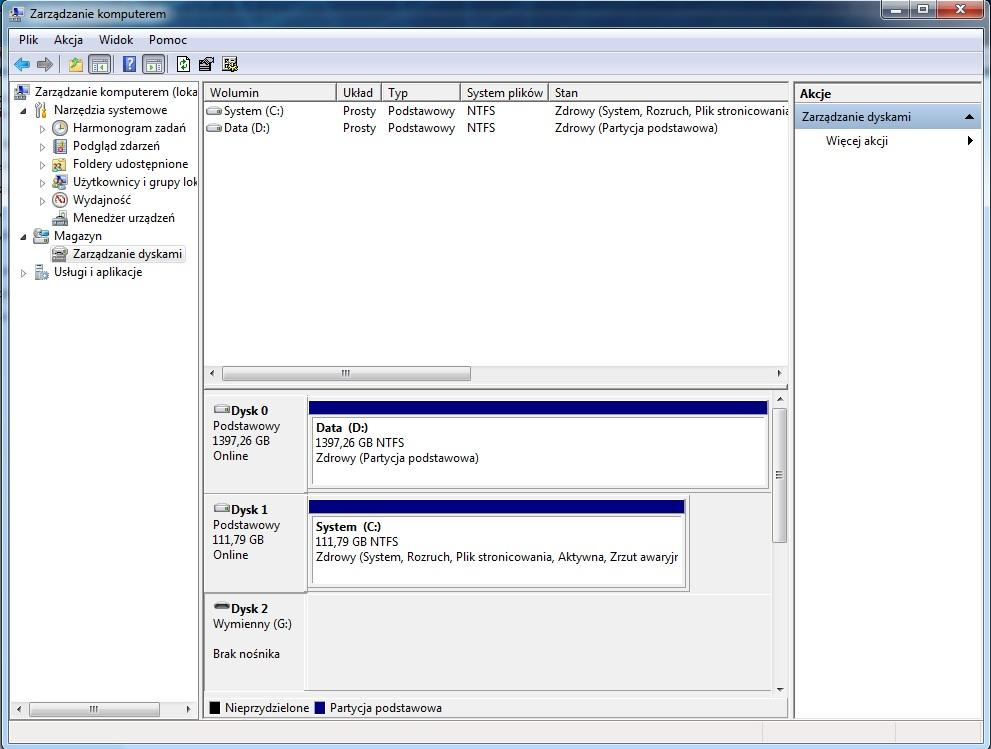Select Magazyn storage icon
The height and width of the screenshot is (749, 991).
pyautogui.click(x=41, y=236)
